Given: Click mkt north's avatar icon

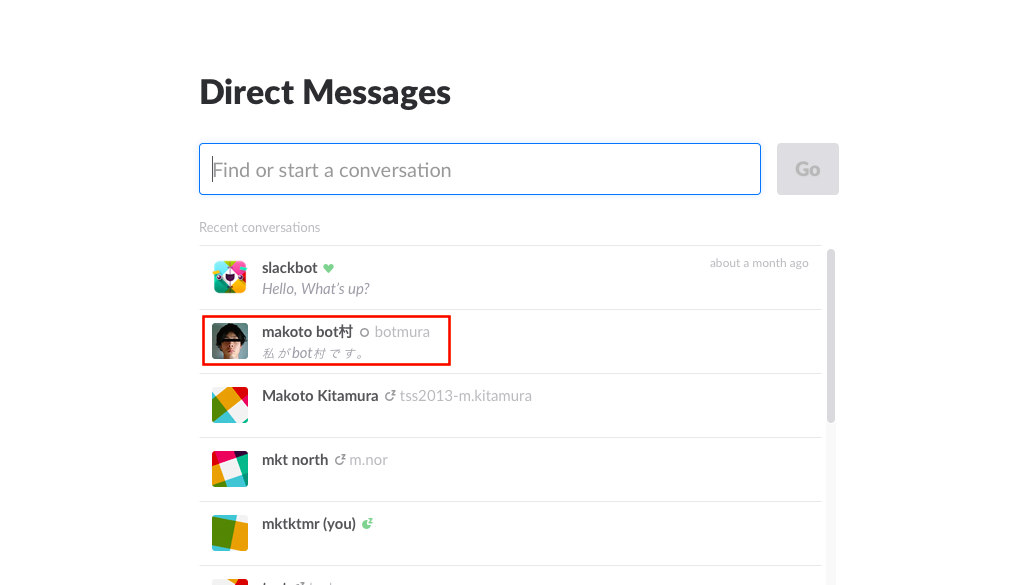Looking at the screenshot, I should coord(230,469).
